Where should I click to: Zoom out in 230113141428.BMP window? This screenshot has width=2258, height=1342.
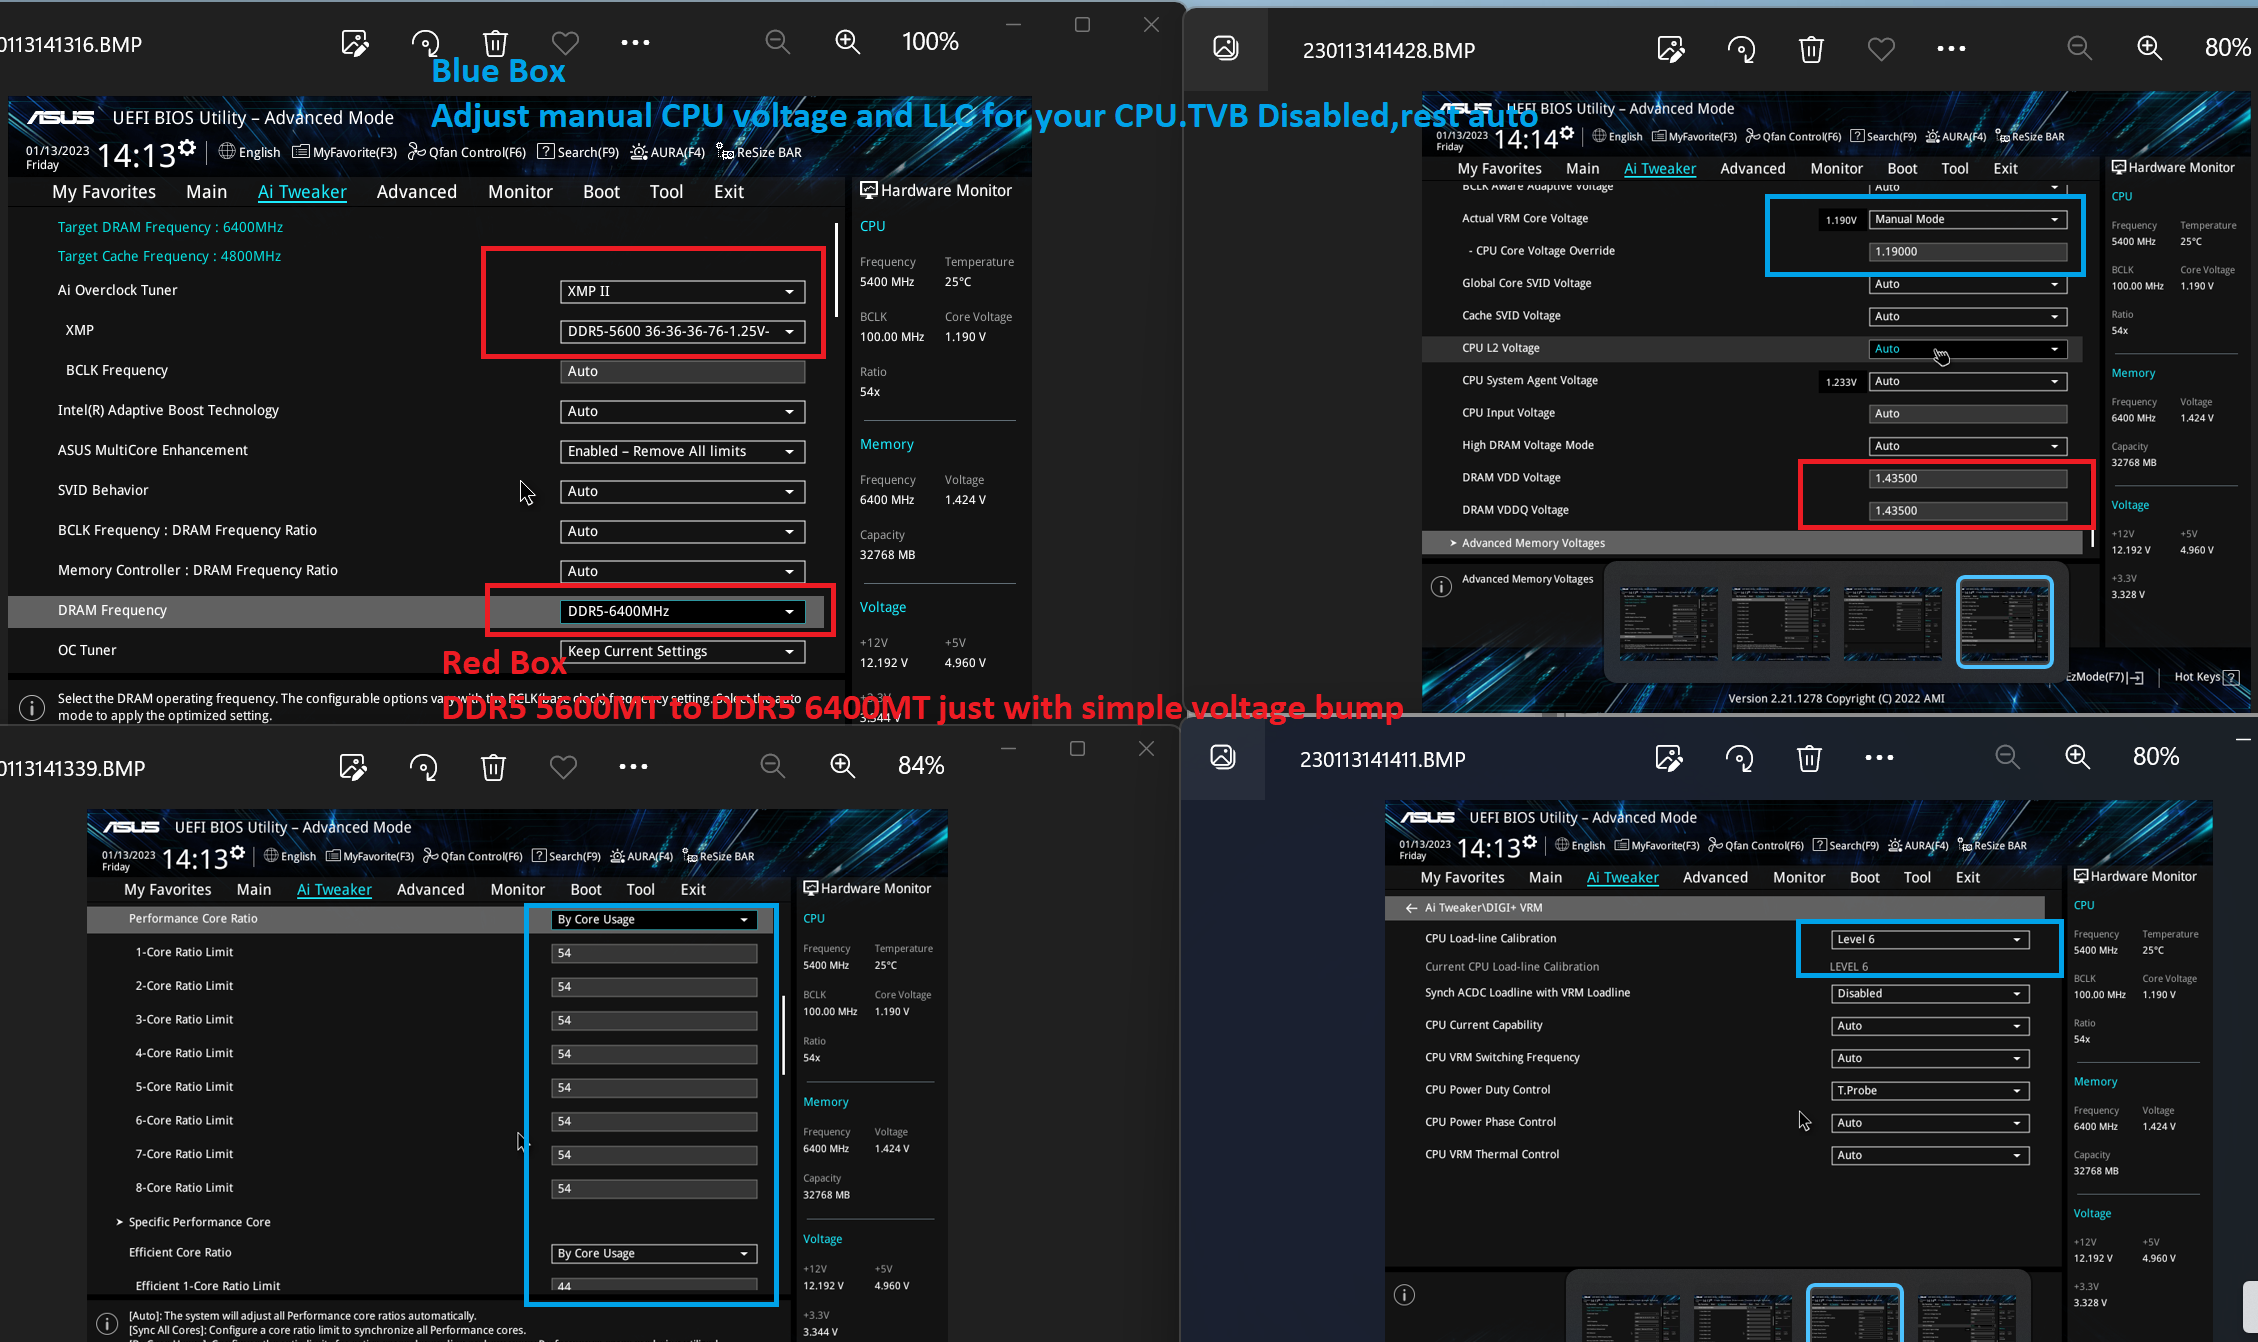coord(2079,48)
